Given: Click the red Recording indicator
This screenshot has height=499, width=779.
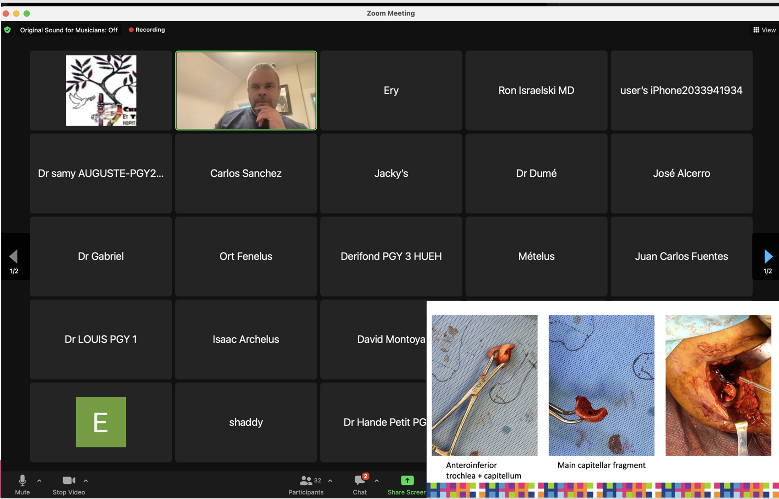Looking at the screenshot, I should (x=147, y=30).
